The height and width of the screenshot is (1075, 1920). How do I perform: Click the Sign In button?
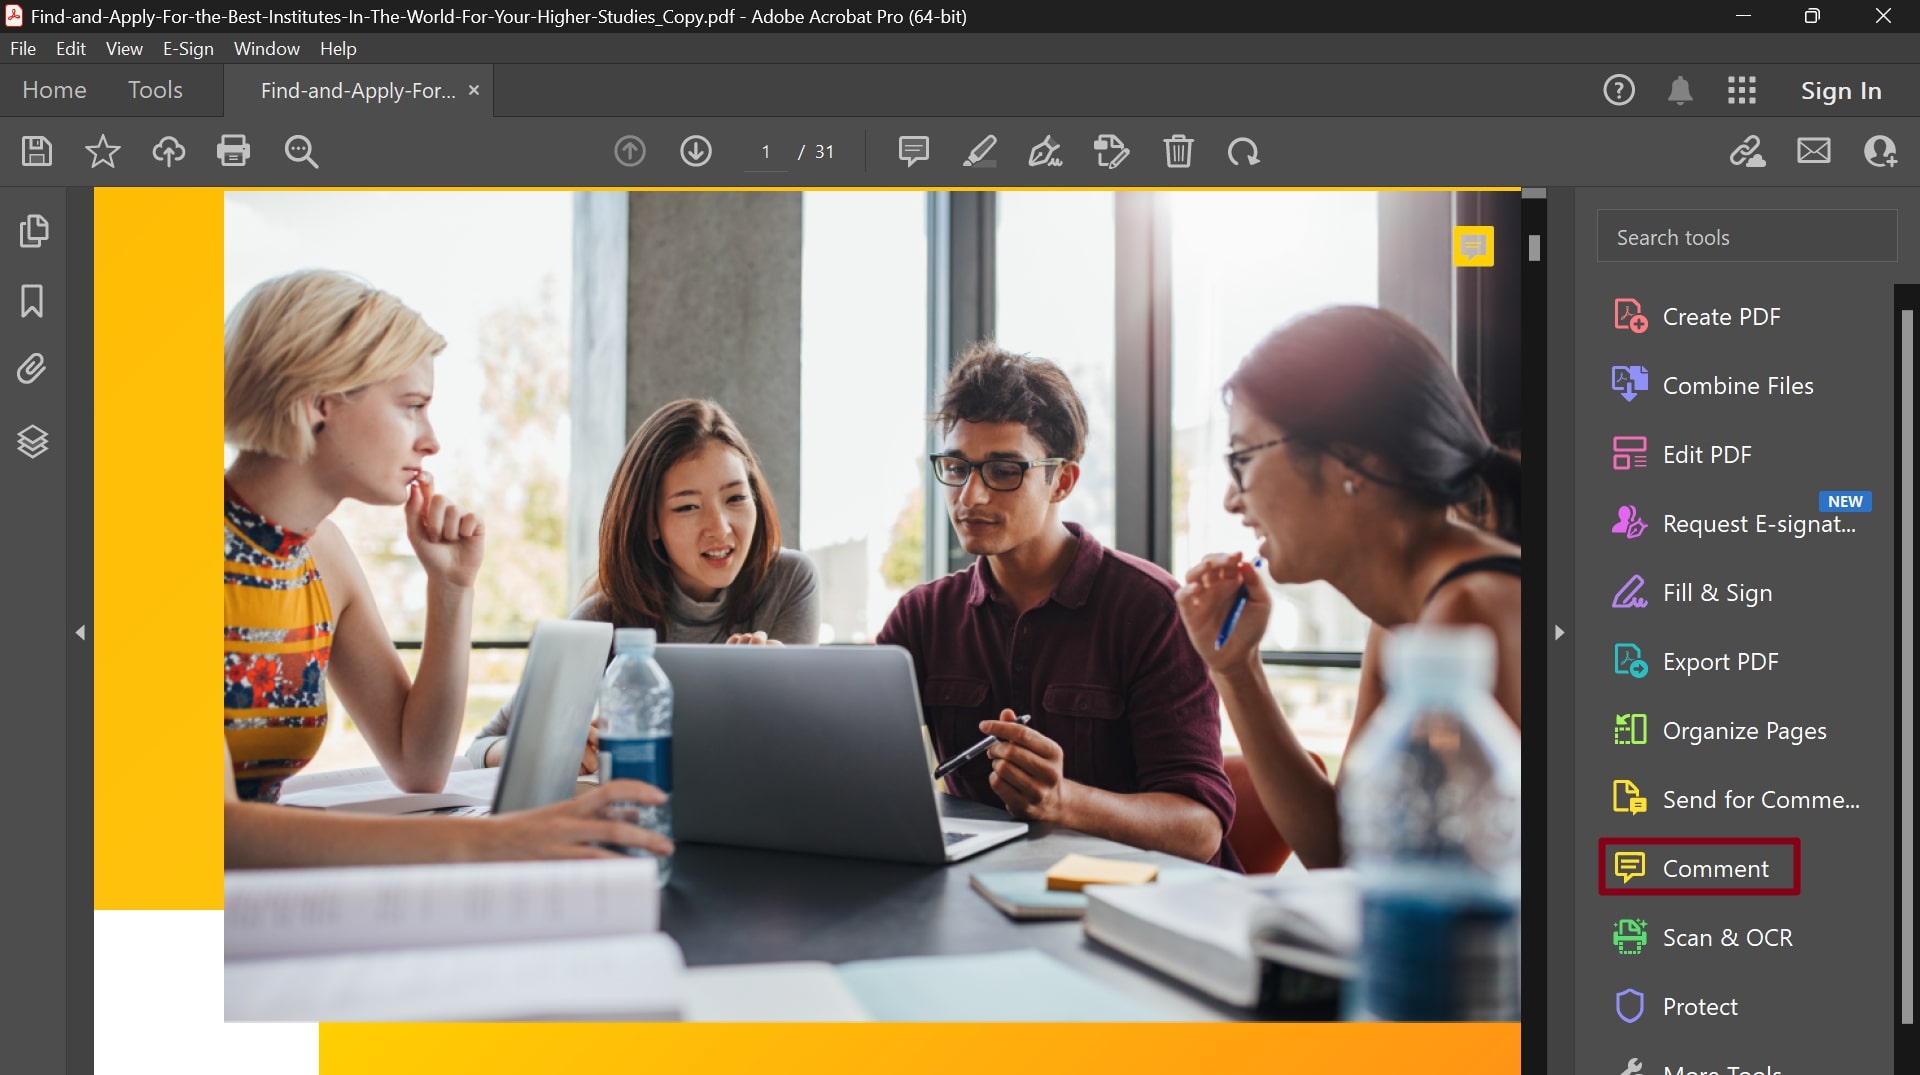(x=1841, y=90)
